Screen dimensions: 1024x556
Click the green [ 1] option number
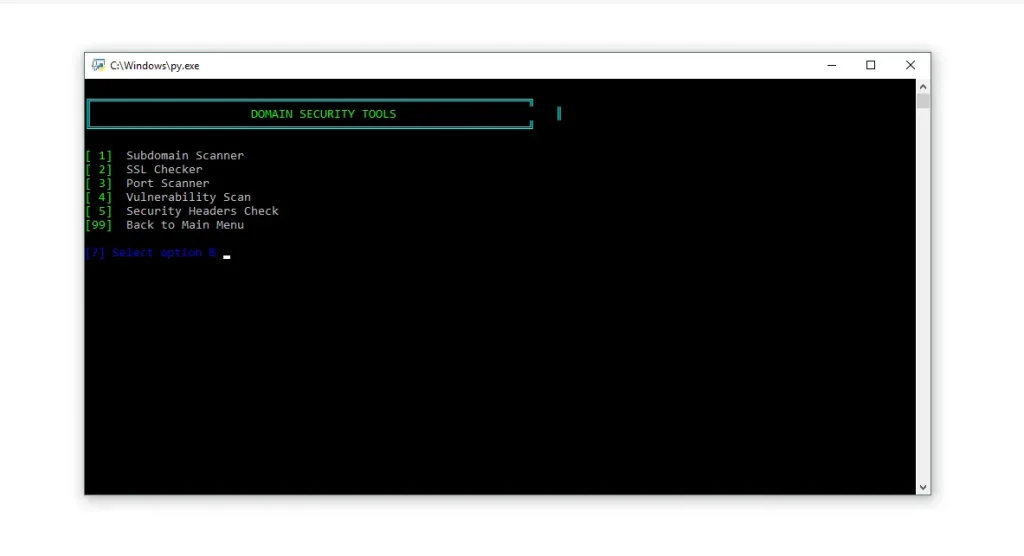[99, 156]
